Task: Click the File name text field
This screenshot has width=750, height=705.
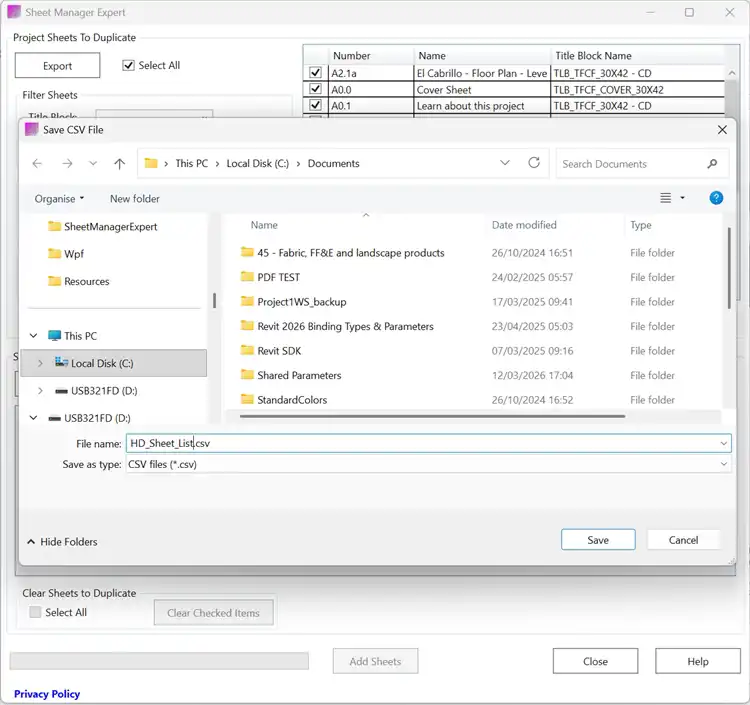Action: [x=420, y=443]
